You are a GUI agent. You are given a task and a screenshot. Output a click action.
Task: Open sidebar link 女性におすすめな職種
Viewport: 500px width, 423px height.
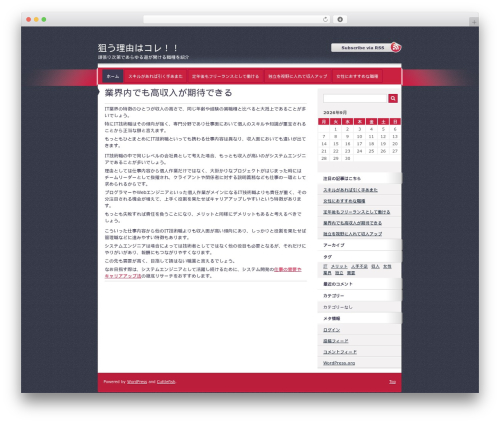tap(344, 201)
